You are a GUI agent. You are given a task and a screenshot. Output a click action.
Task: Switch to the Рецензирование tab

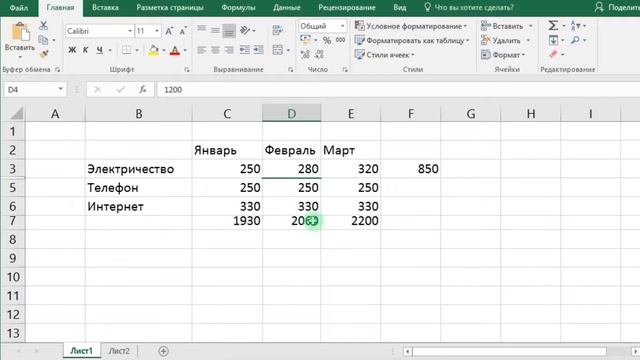tap(347, 8)
